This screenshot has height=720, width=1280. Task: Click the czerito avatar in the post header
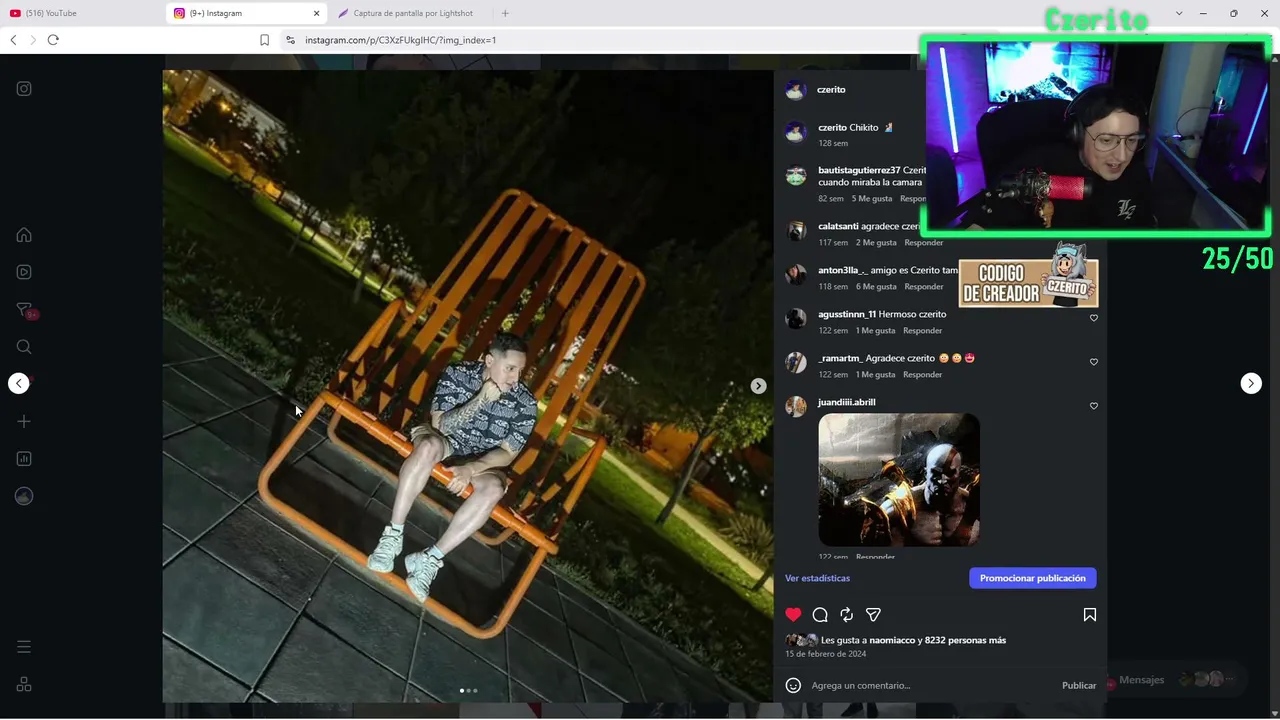point(796,90)
